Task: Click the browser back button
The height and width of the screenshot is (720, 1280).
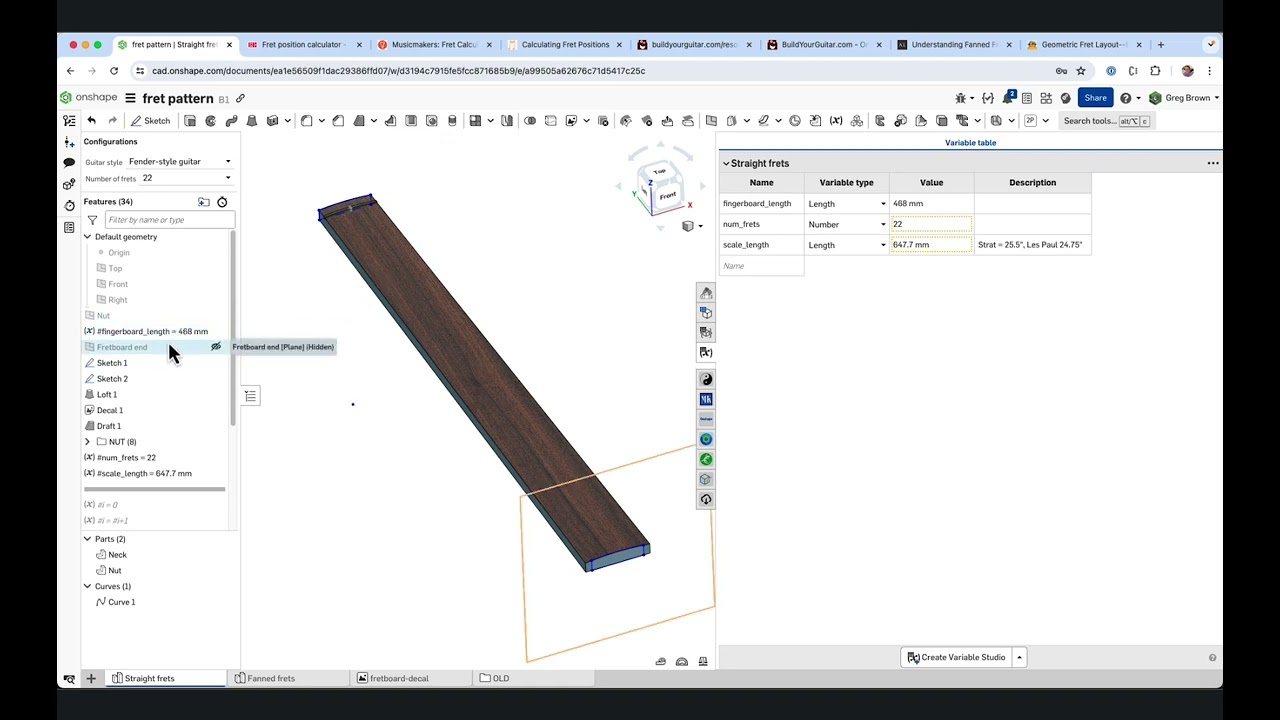Action: coord(70,71)
